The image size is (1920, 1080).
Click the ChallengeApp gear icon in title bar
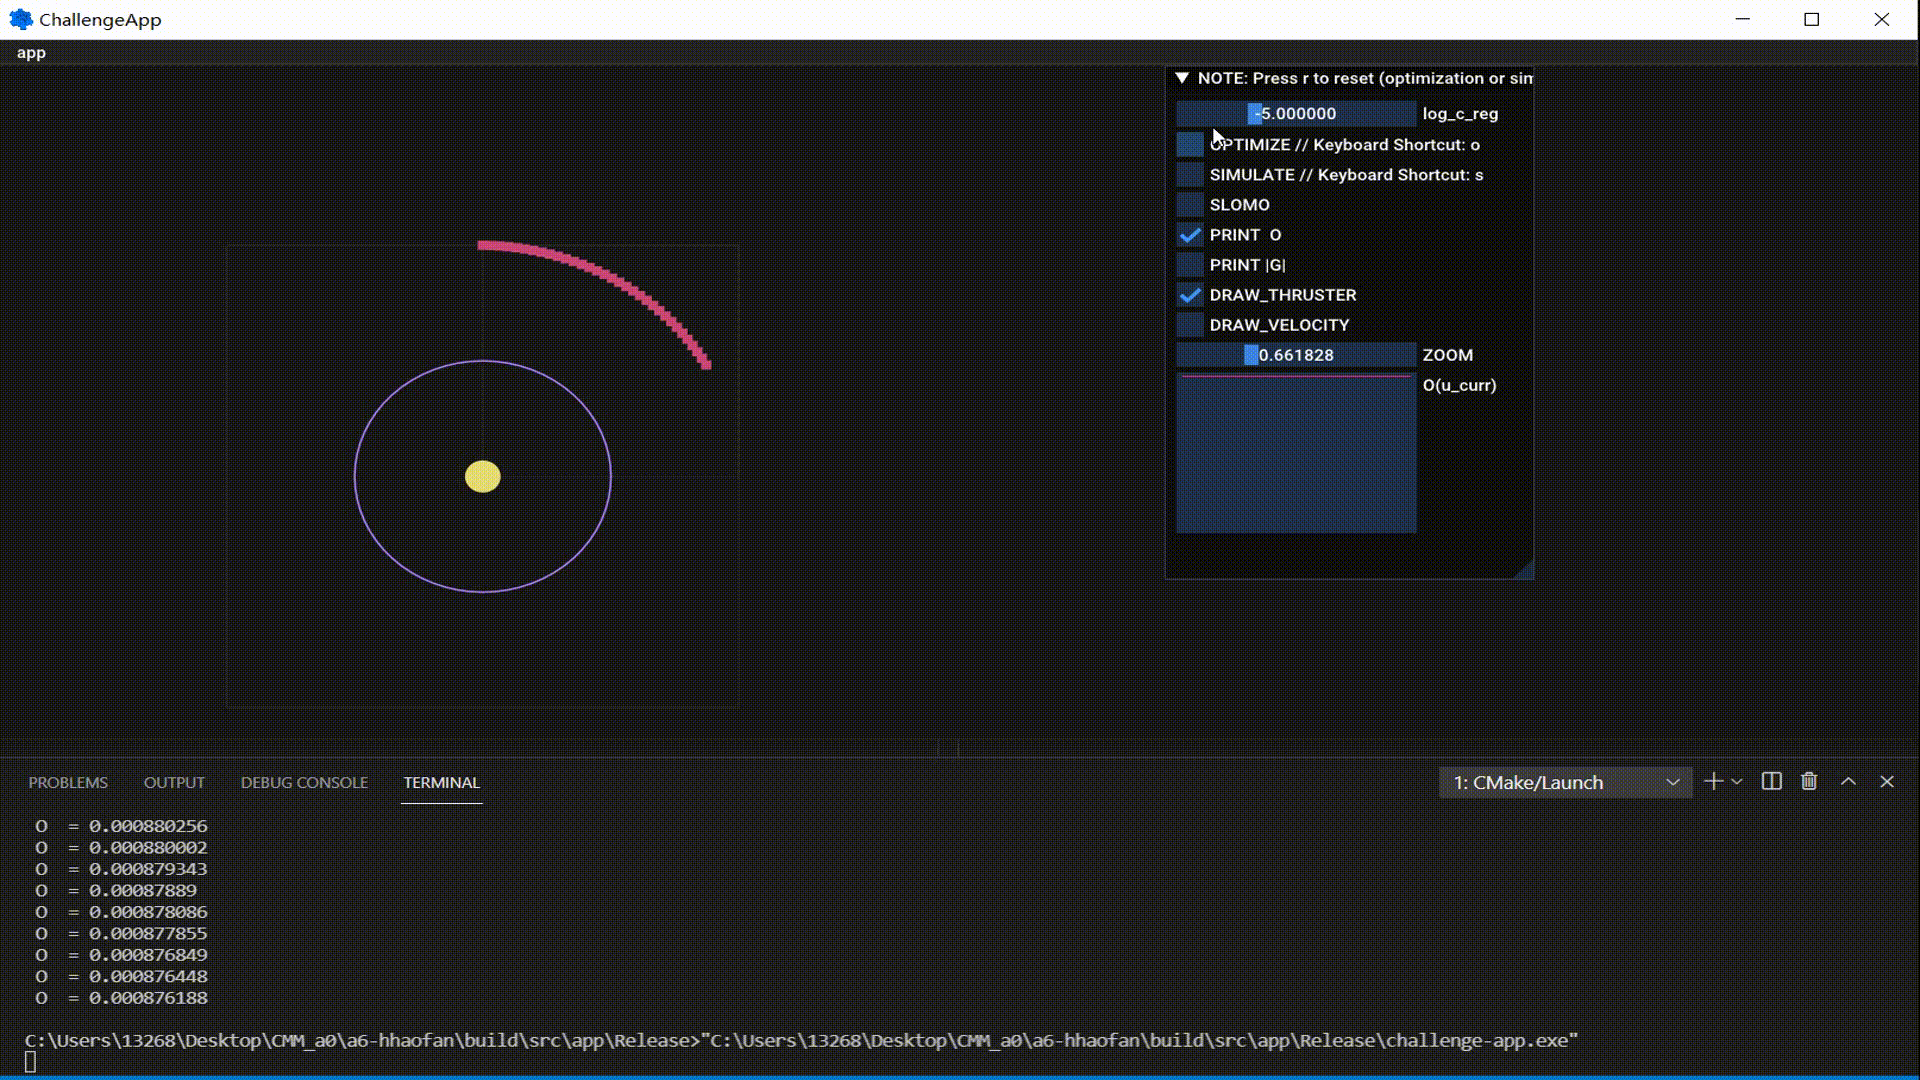[x=20, y=19]
